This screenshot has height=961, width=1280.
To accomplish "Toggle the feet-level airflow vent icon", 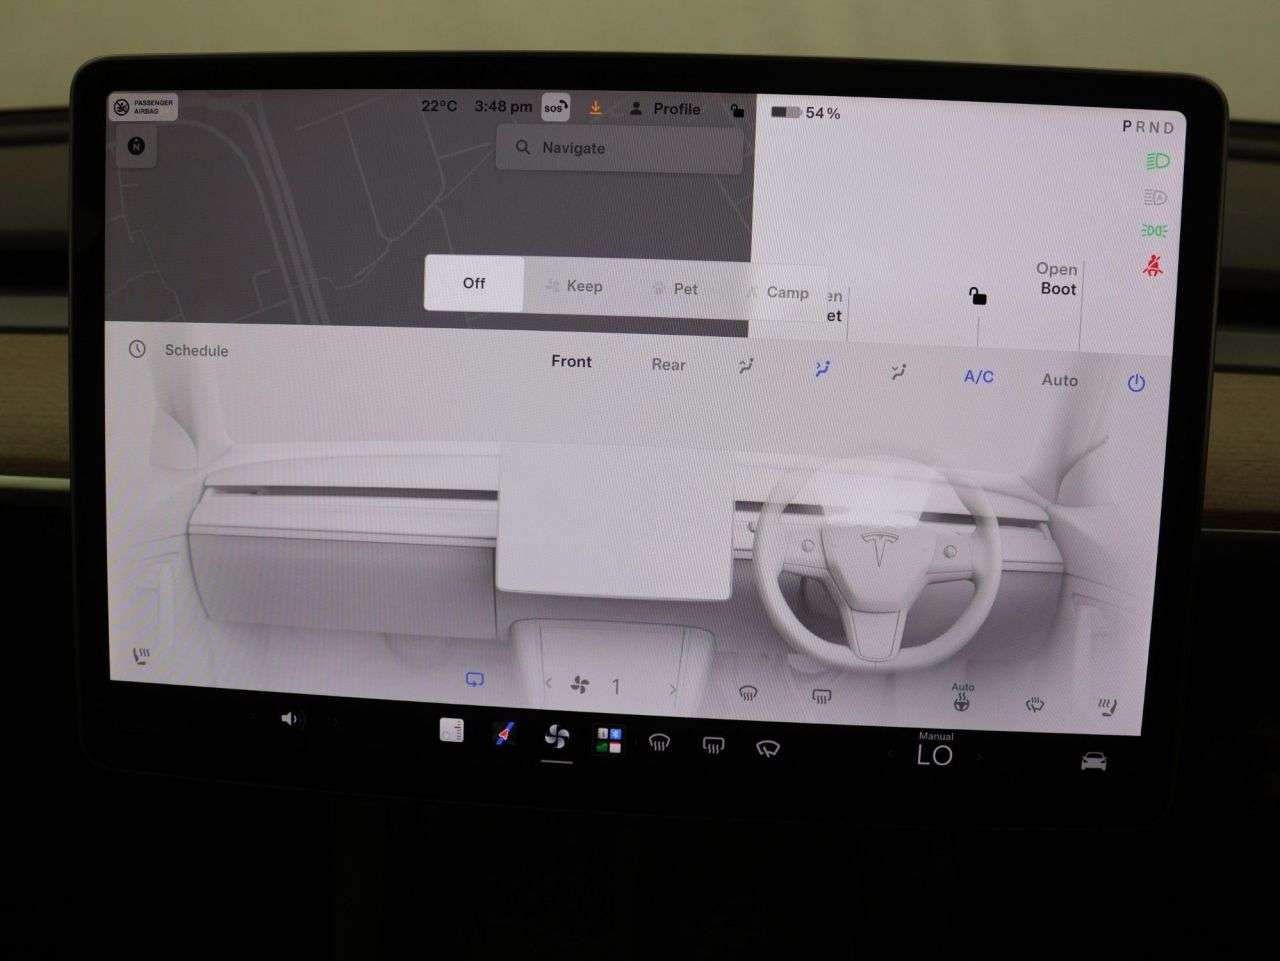I will (898, 372).
